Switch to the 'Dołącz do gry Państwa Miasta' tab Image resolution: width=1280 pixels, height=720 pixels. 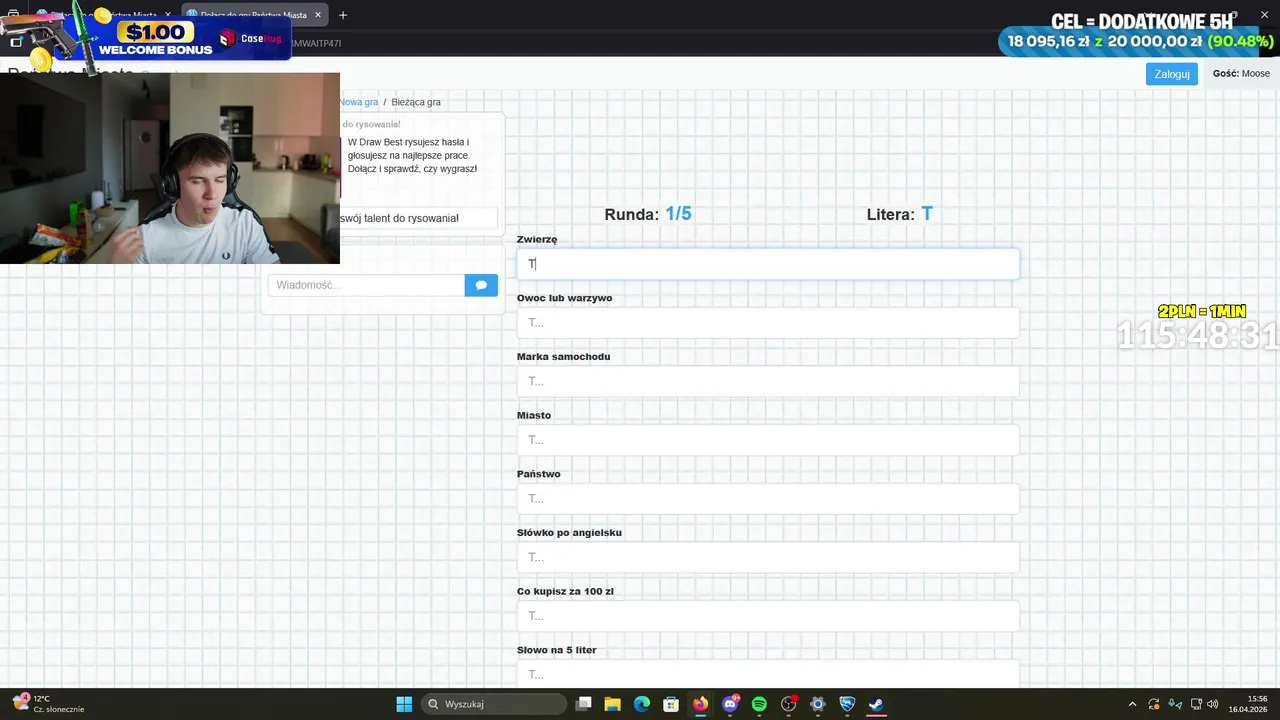point(255,15)
